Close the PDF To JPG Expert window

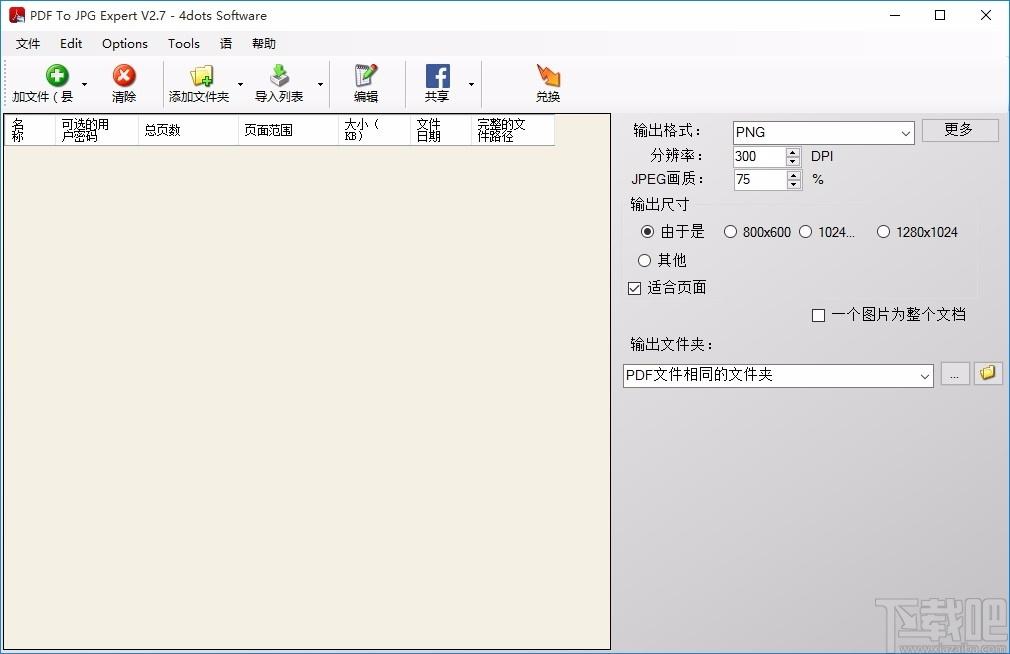pos(986,15)
